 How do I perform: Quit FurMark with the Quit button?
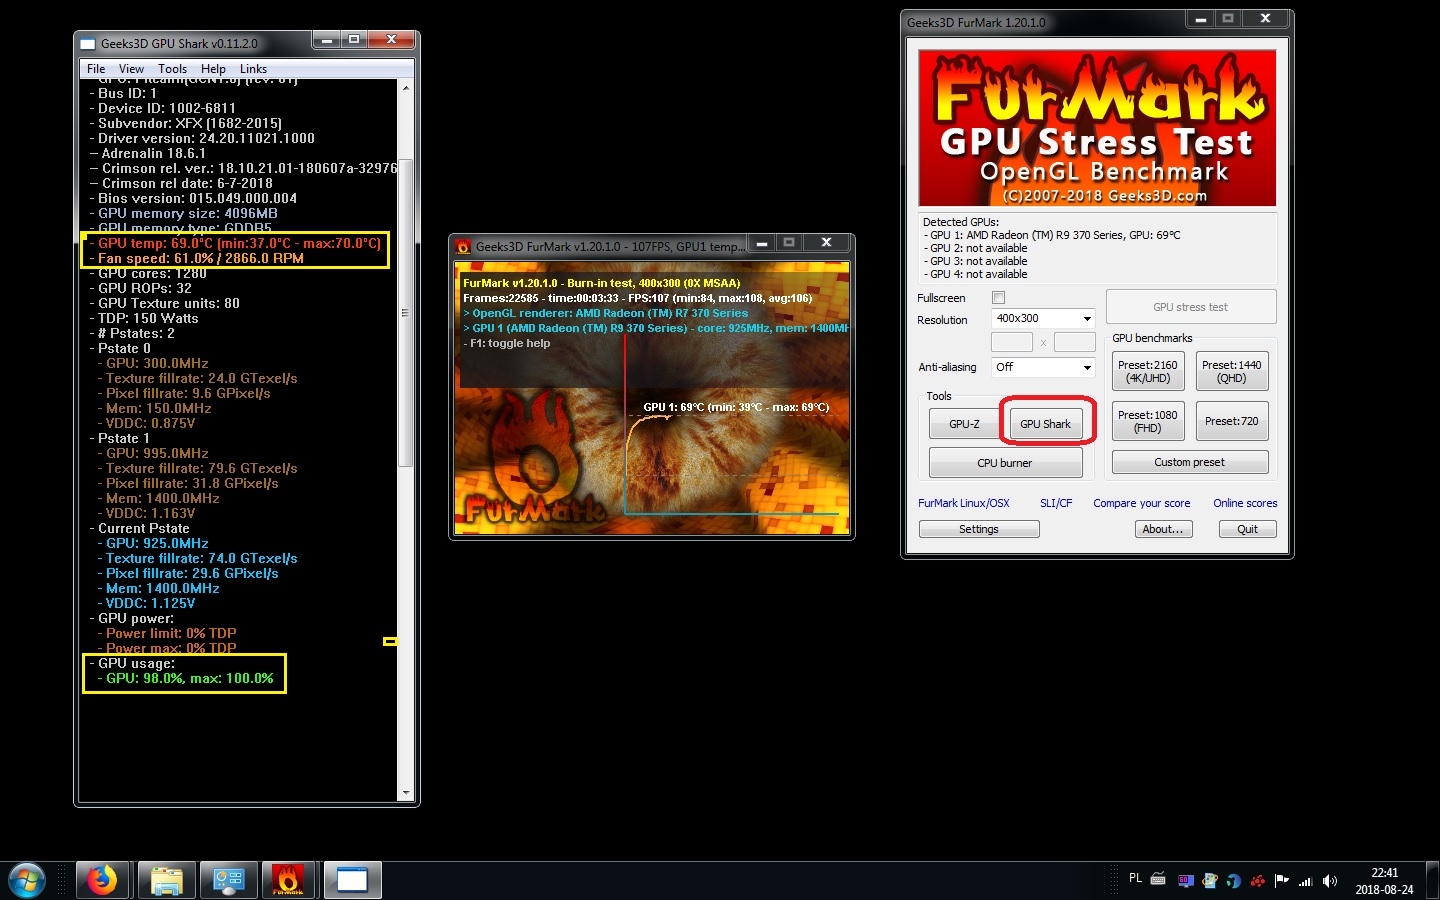1247,529
